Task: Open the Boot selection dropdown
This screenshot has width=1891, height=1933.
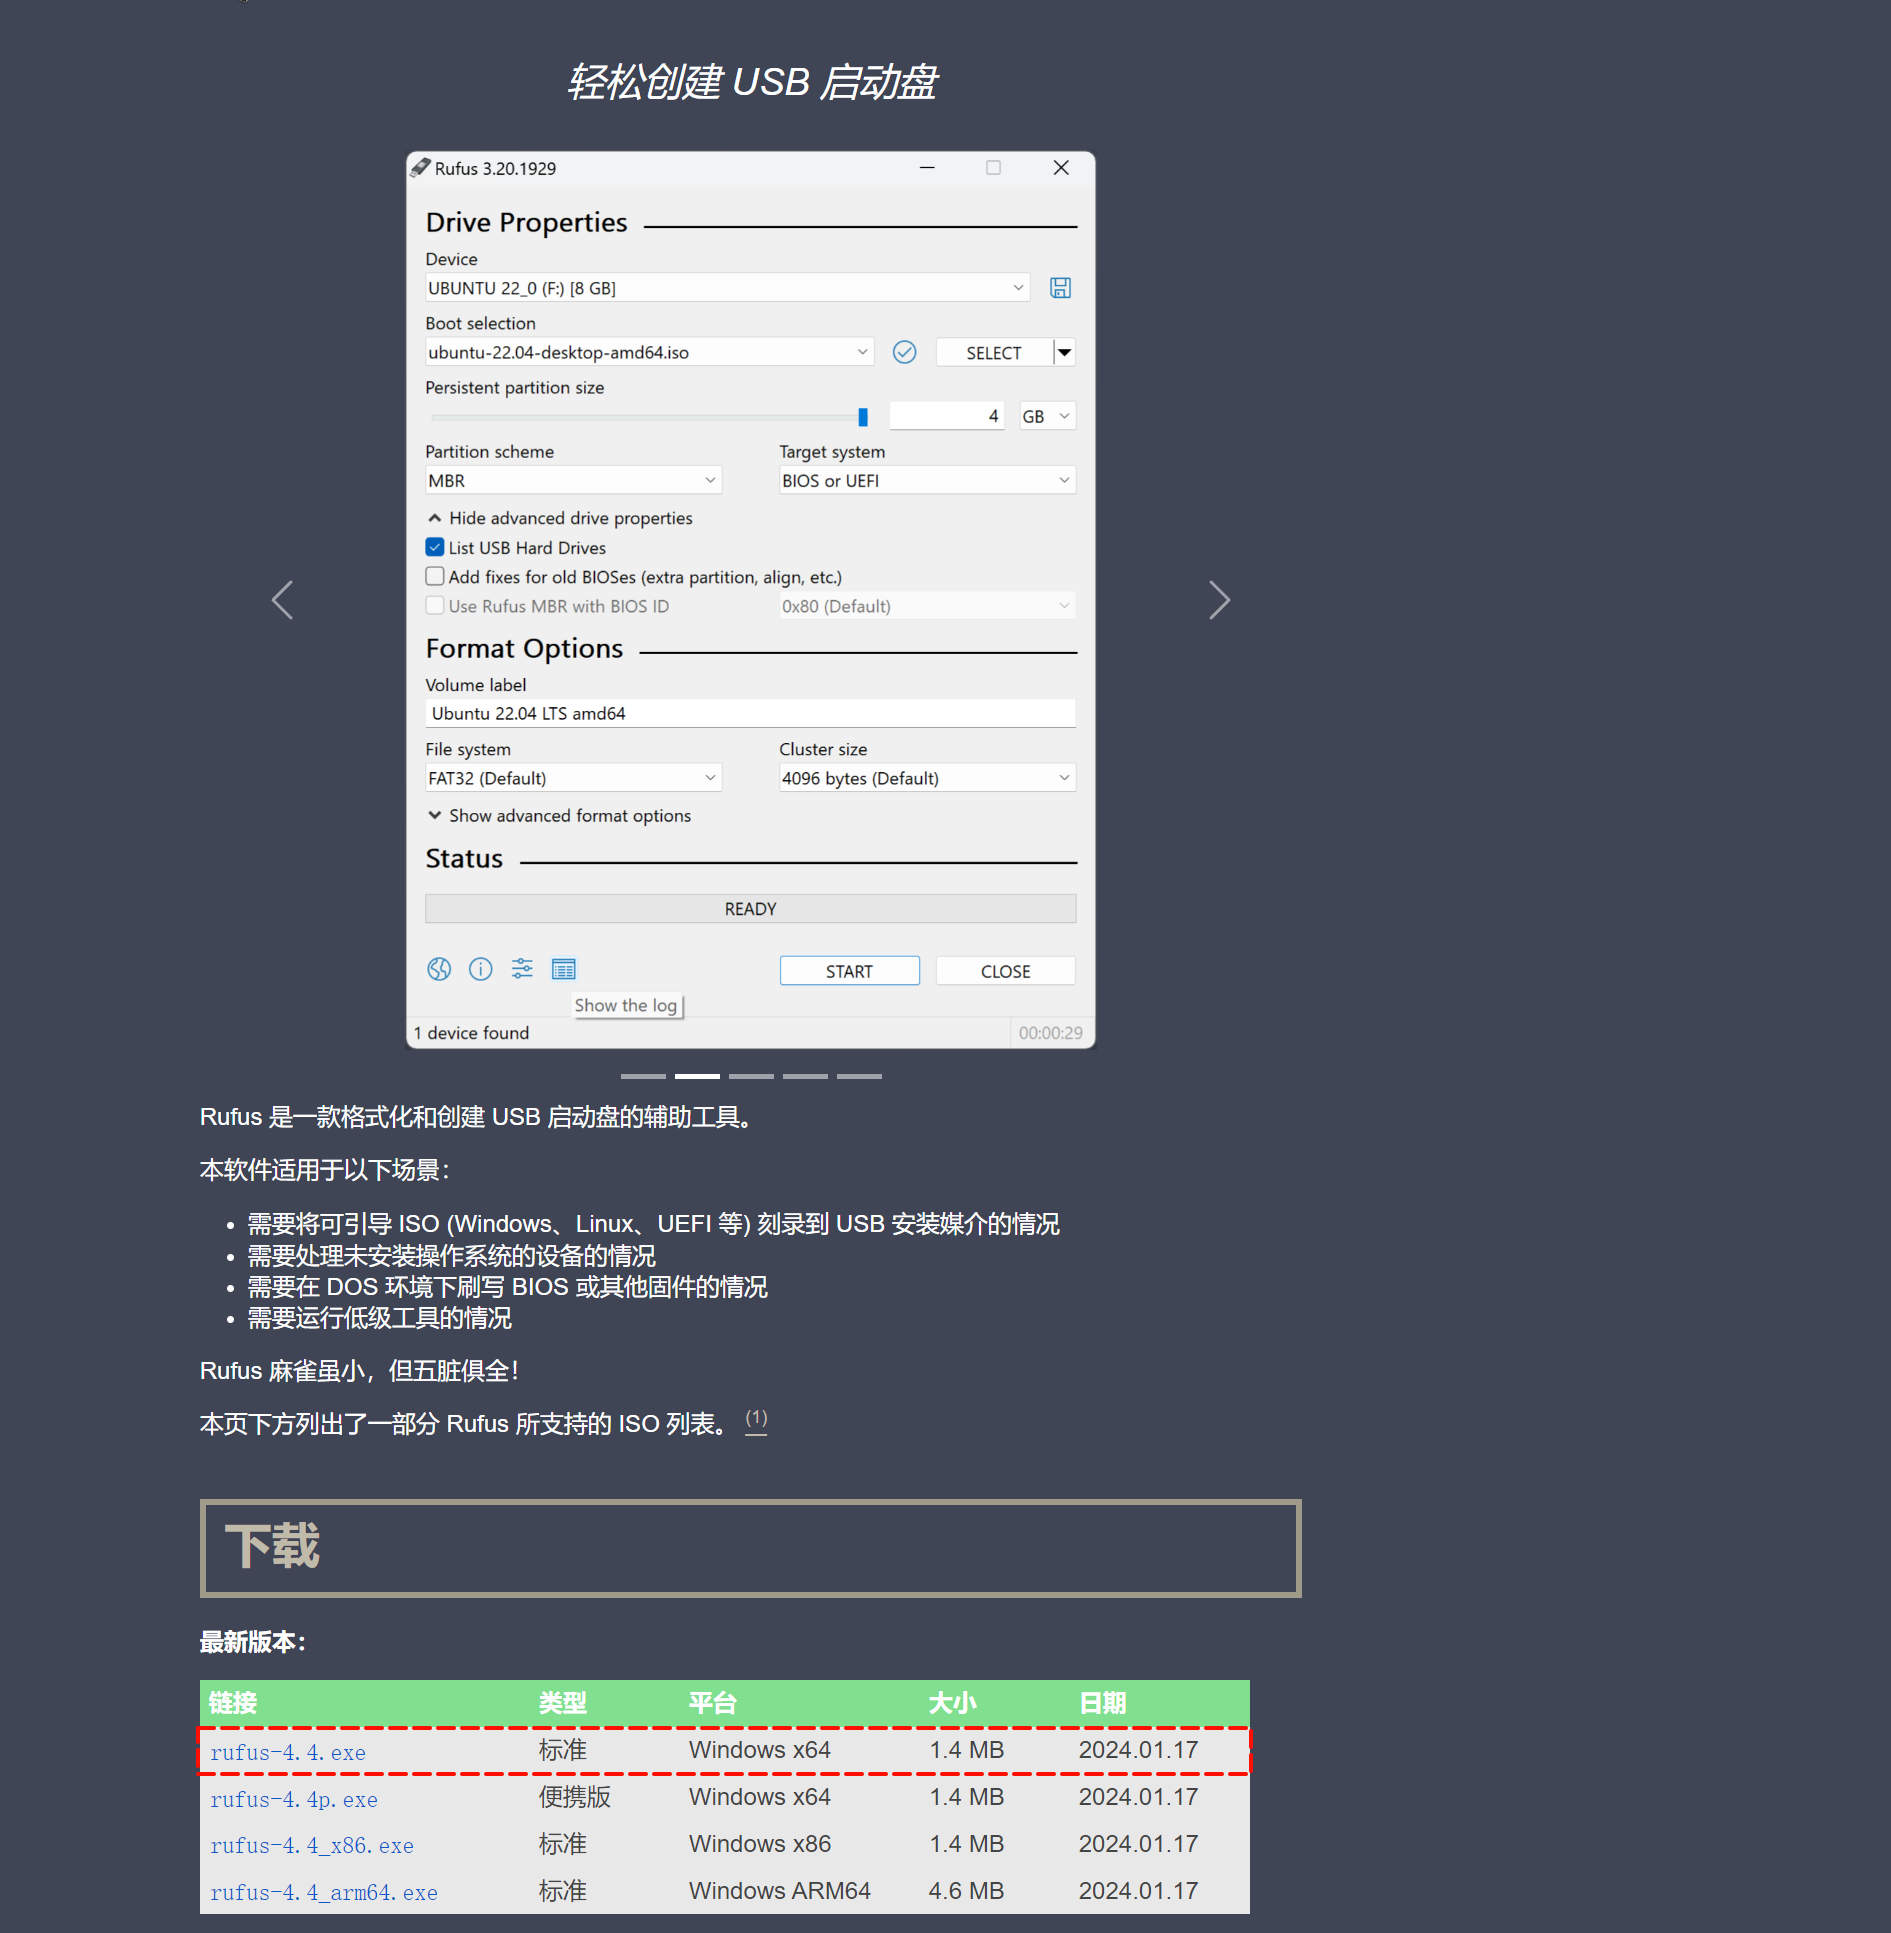Action: coord(649,352)
